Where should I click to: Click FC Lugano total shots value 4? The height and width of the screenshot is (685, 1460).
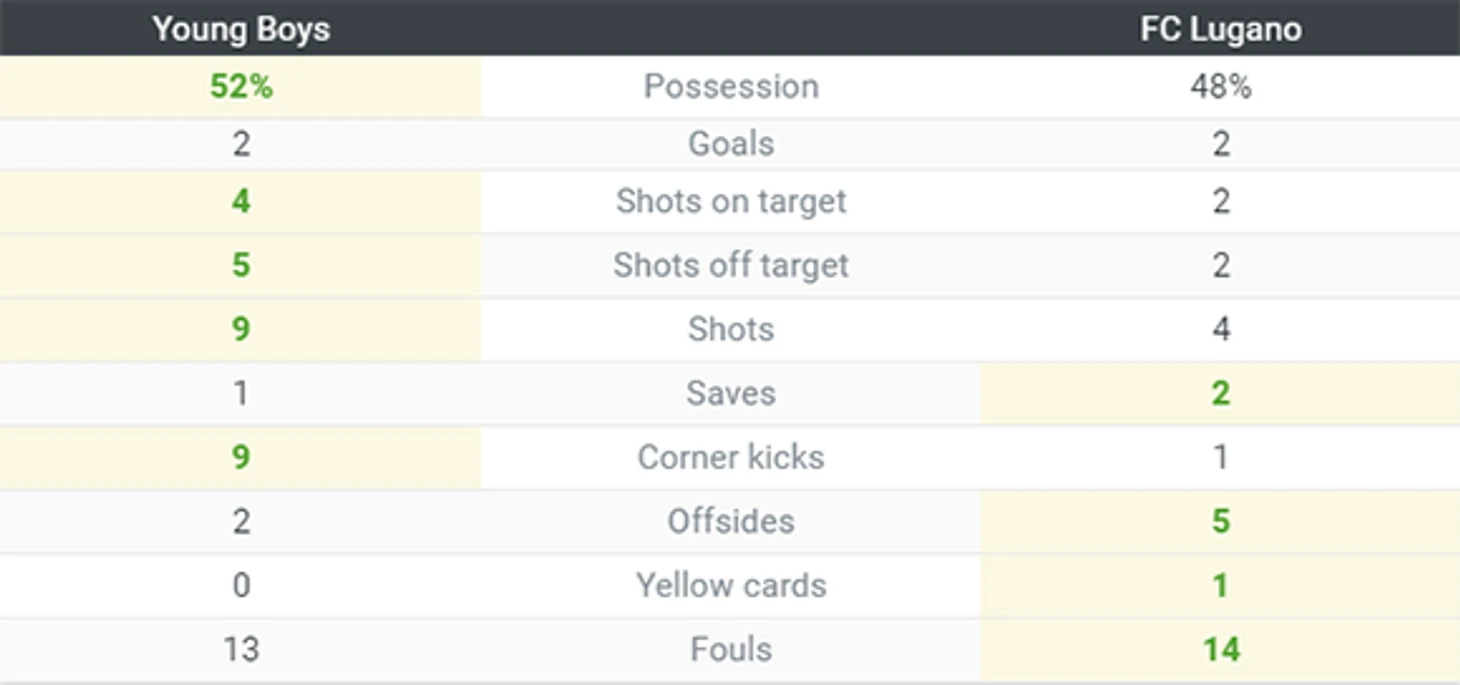1220,329
